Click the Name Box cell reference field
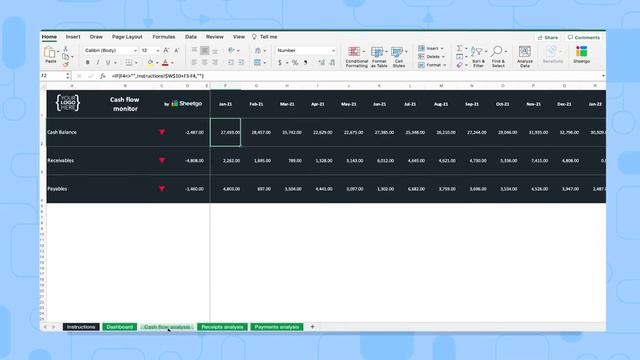The width and height of the screenshot is (640, 360). tap(53, 76)
